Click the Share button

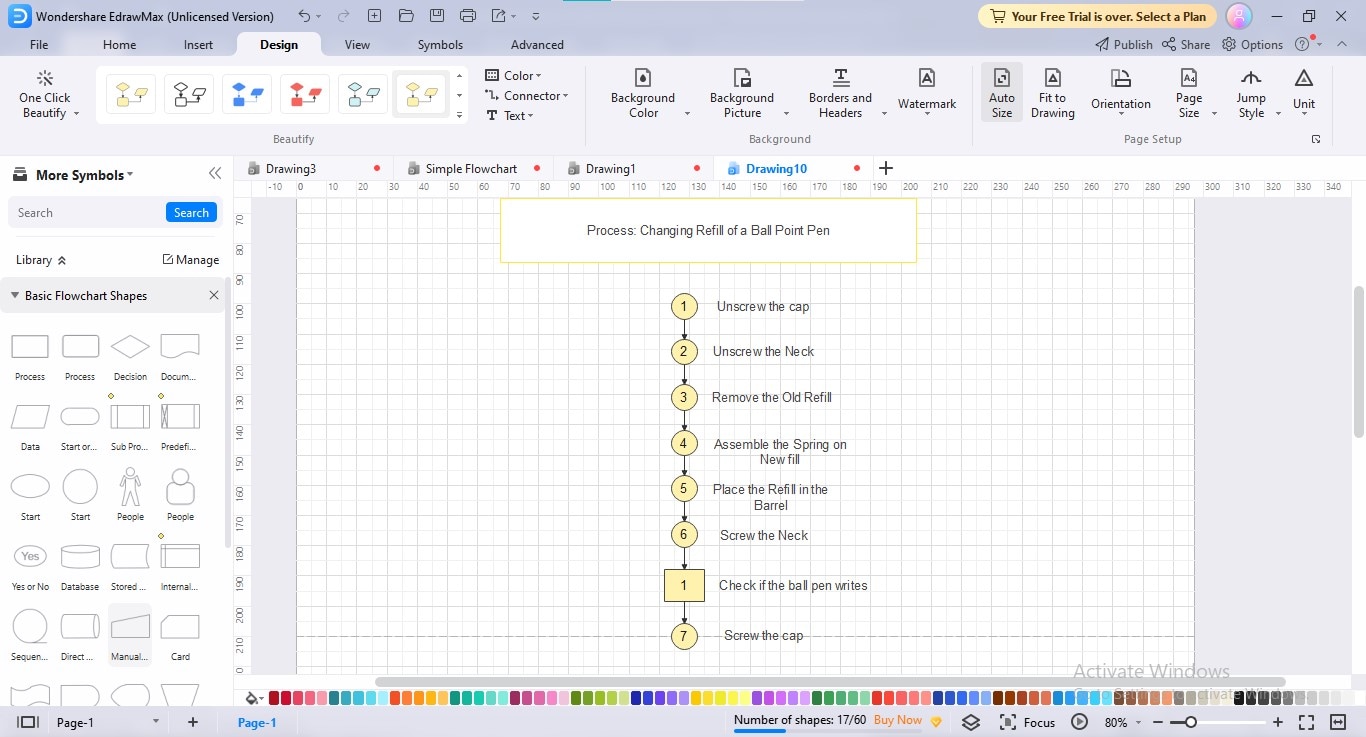[x=1186, y=44]
